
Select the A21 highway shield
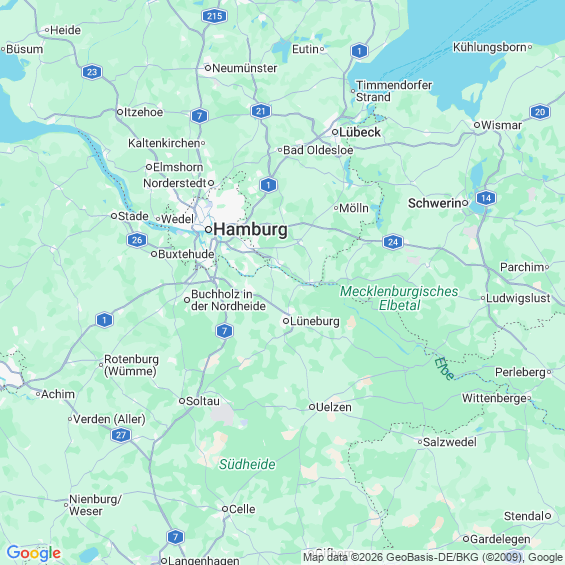(261, 111)
